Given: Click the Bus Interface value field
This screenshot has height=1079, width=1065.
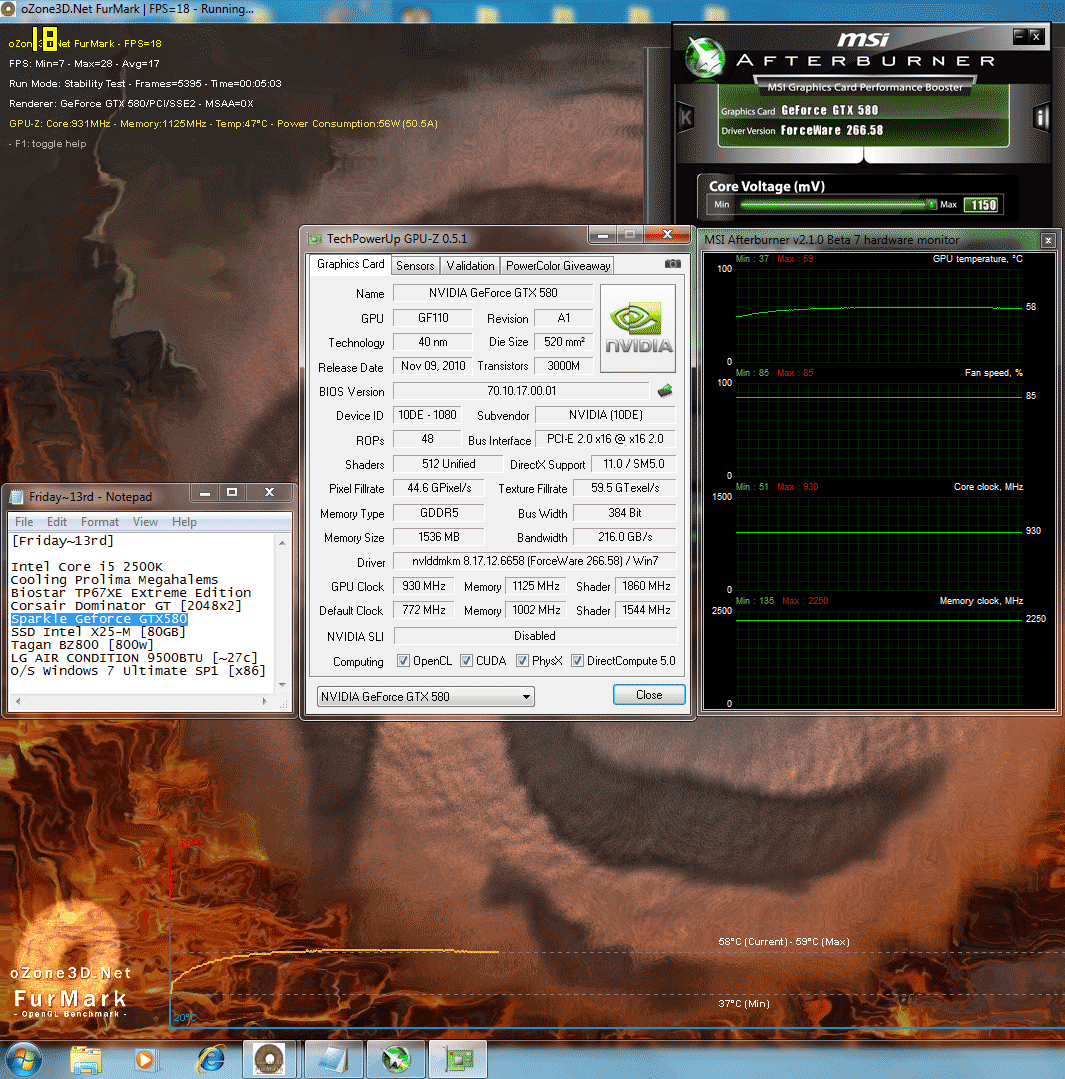Looking at the screenshot, I should pyautogui.click(x=605, y=439).
